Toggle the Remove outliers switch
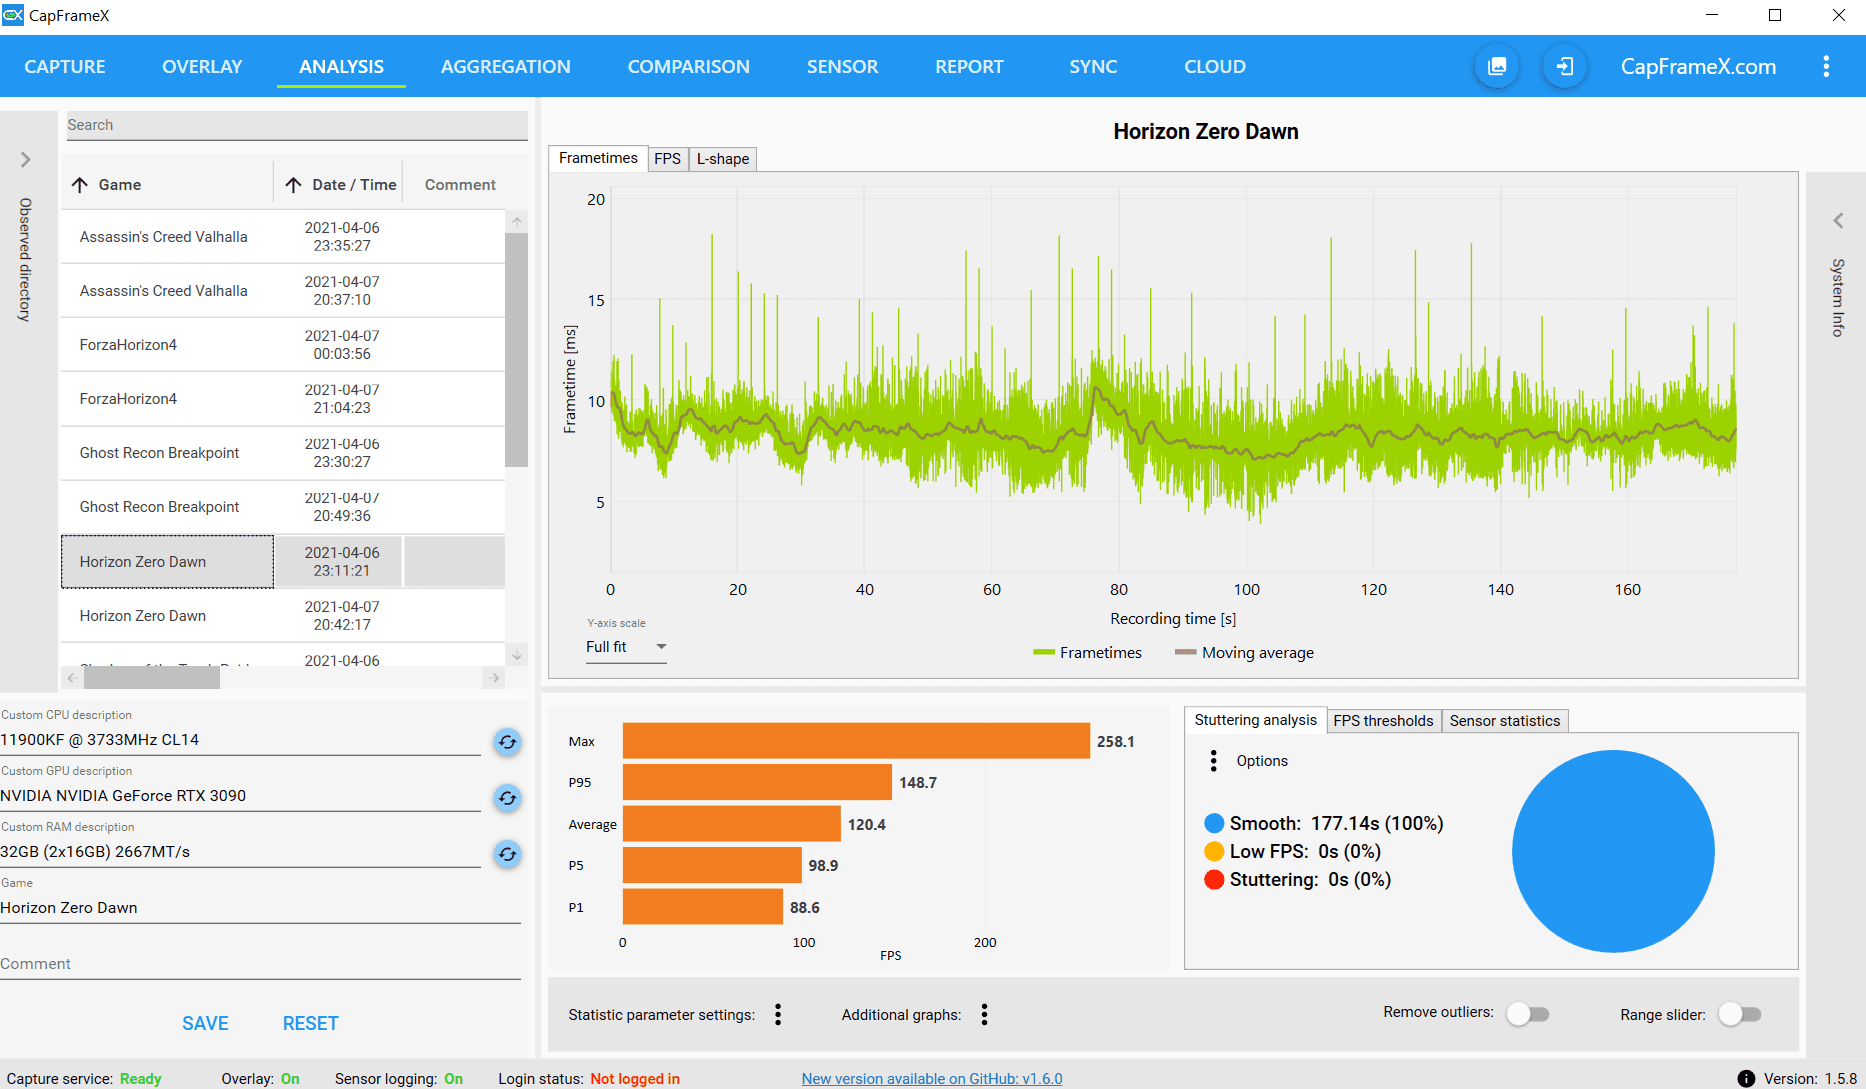The height and width of the screenshot is (1089, 1866). 1528,1014
